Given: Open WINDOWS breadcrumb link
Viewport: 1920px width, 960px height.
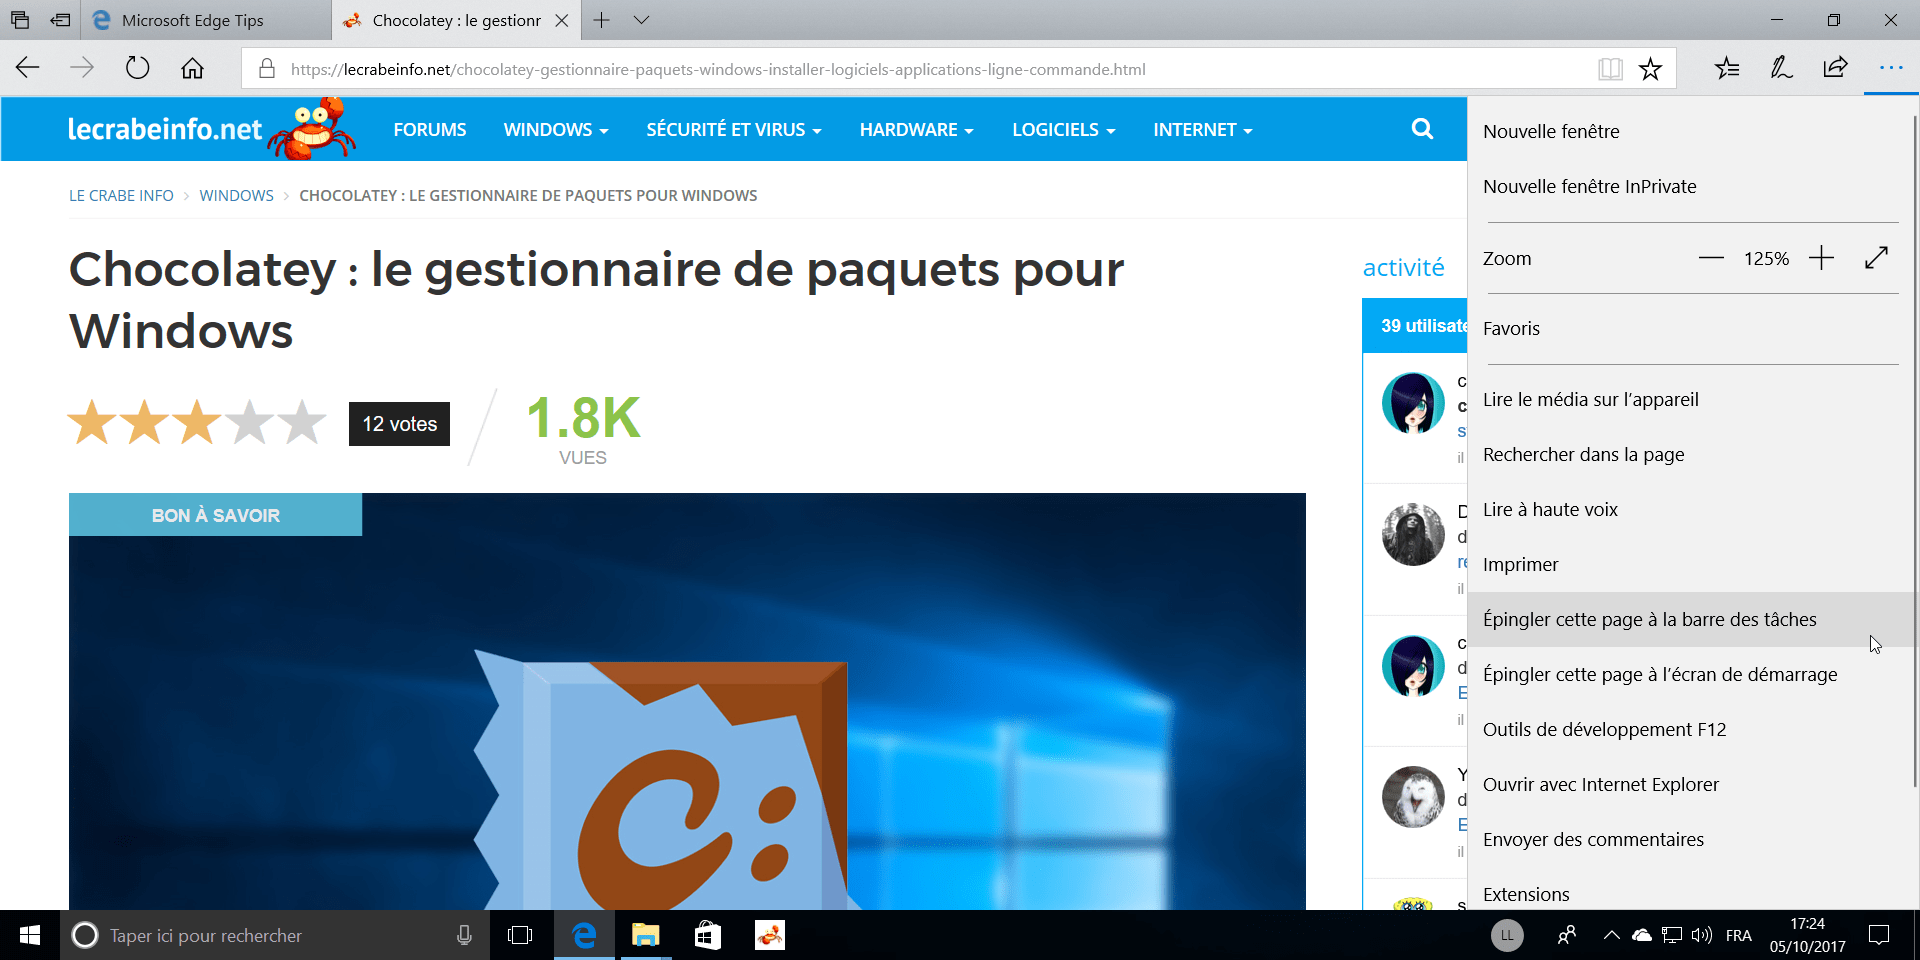Looking at the screenshot, I should click(x=236, y=196).
